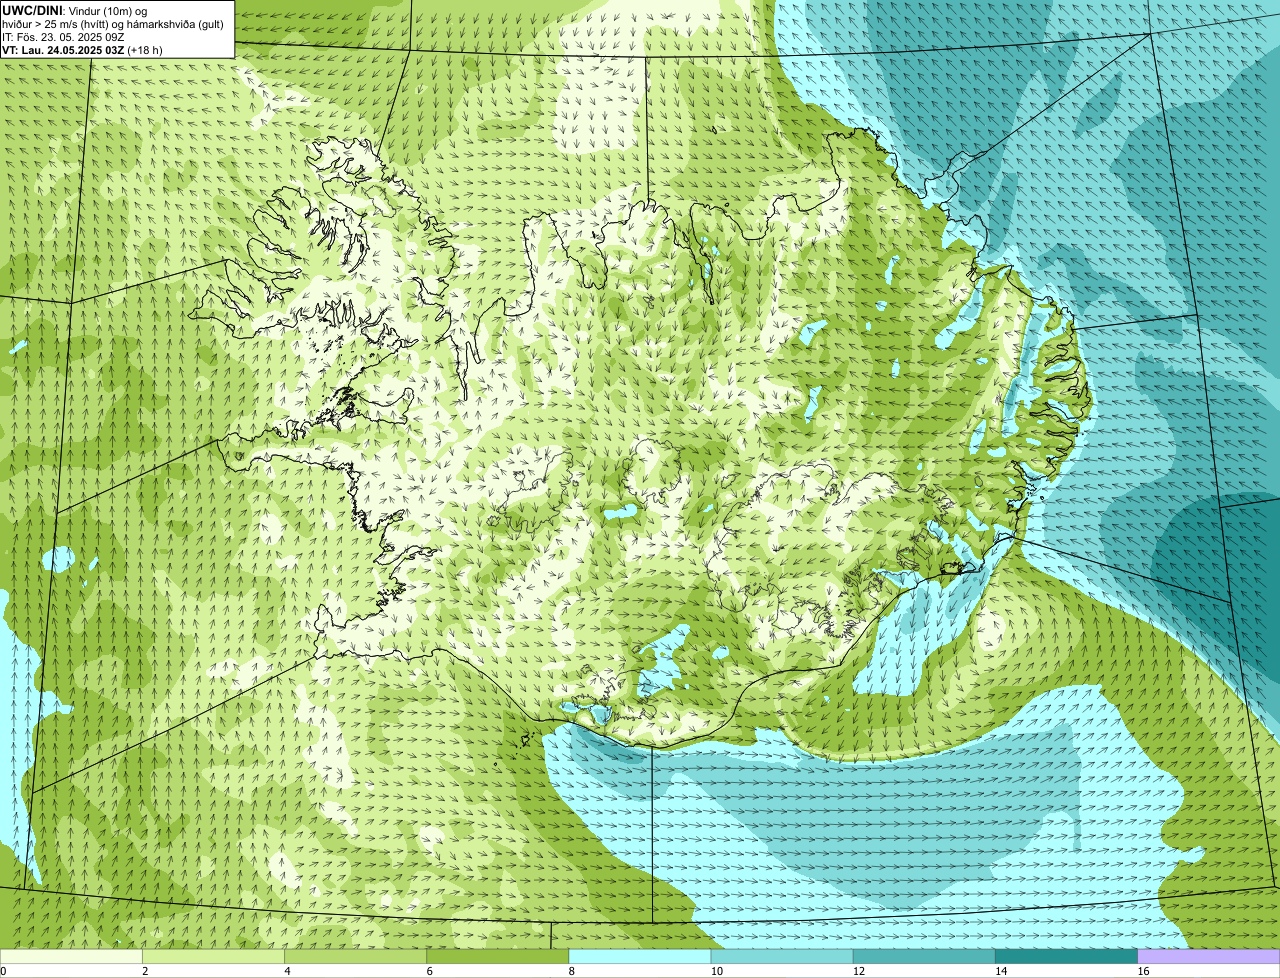Screen dimensions: 1280x978
Task: Click the legend swatch between 0 and 2
Action: 71,956
